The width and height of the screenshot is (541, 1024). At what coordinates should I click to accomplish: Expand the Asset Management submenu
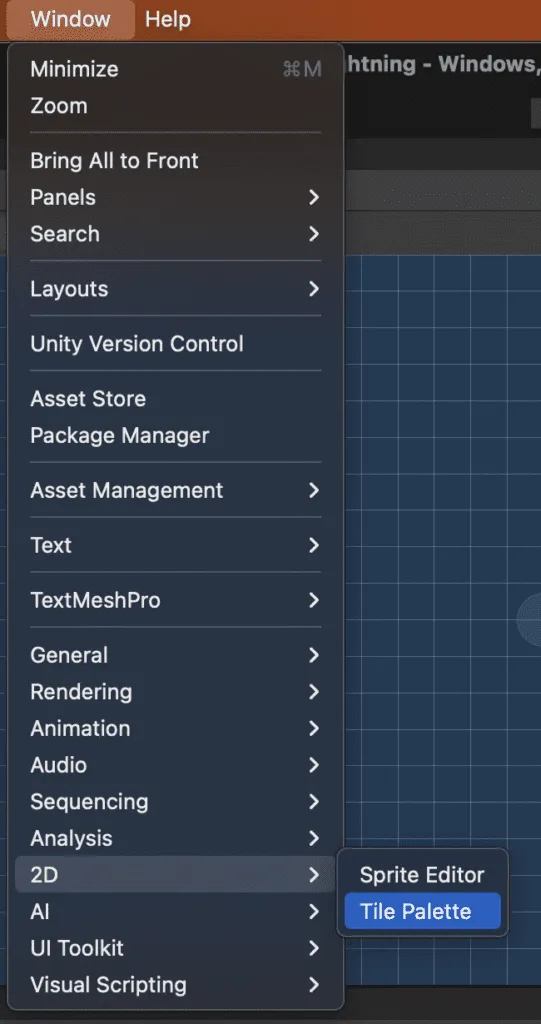tap(175, 490)
